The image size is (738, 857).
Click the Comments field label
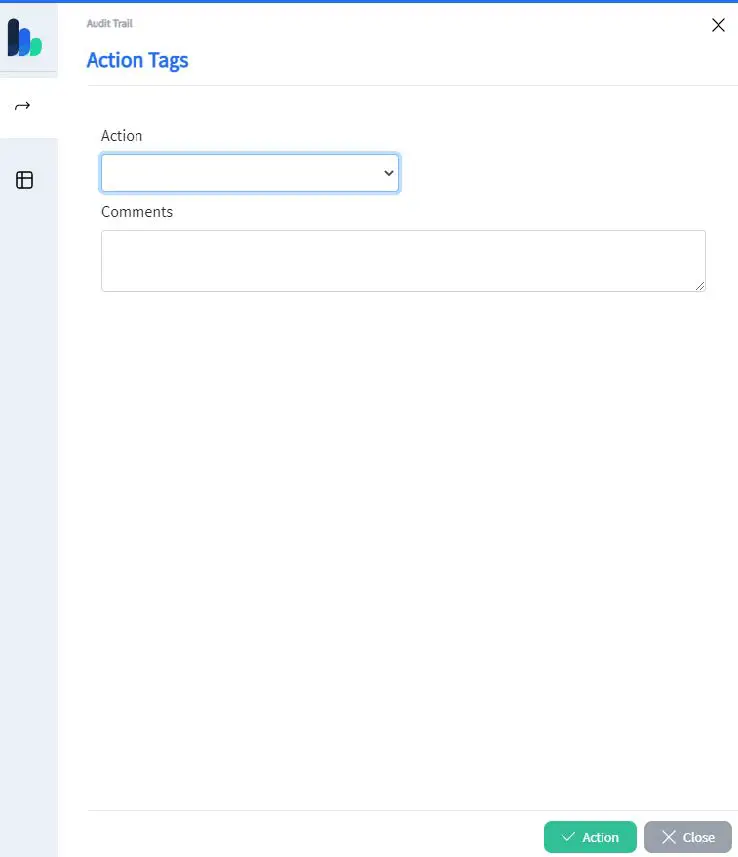coord(137,211)
